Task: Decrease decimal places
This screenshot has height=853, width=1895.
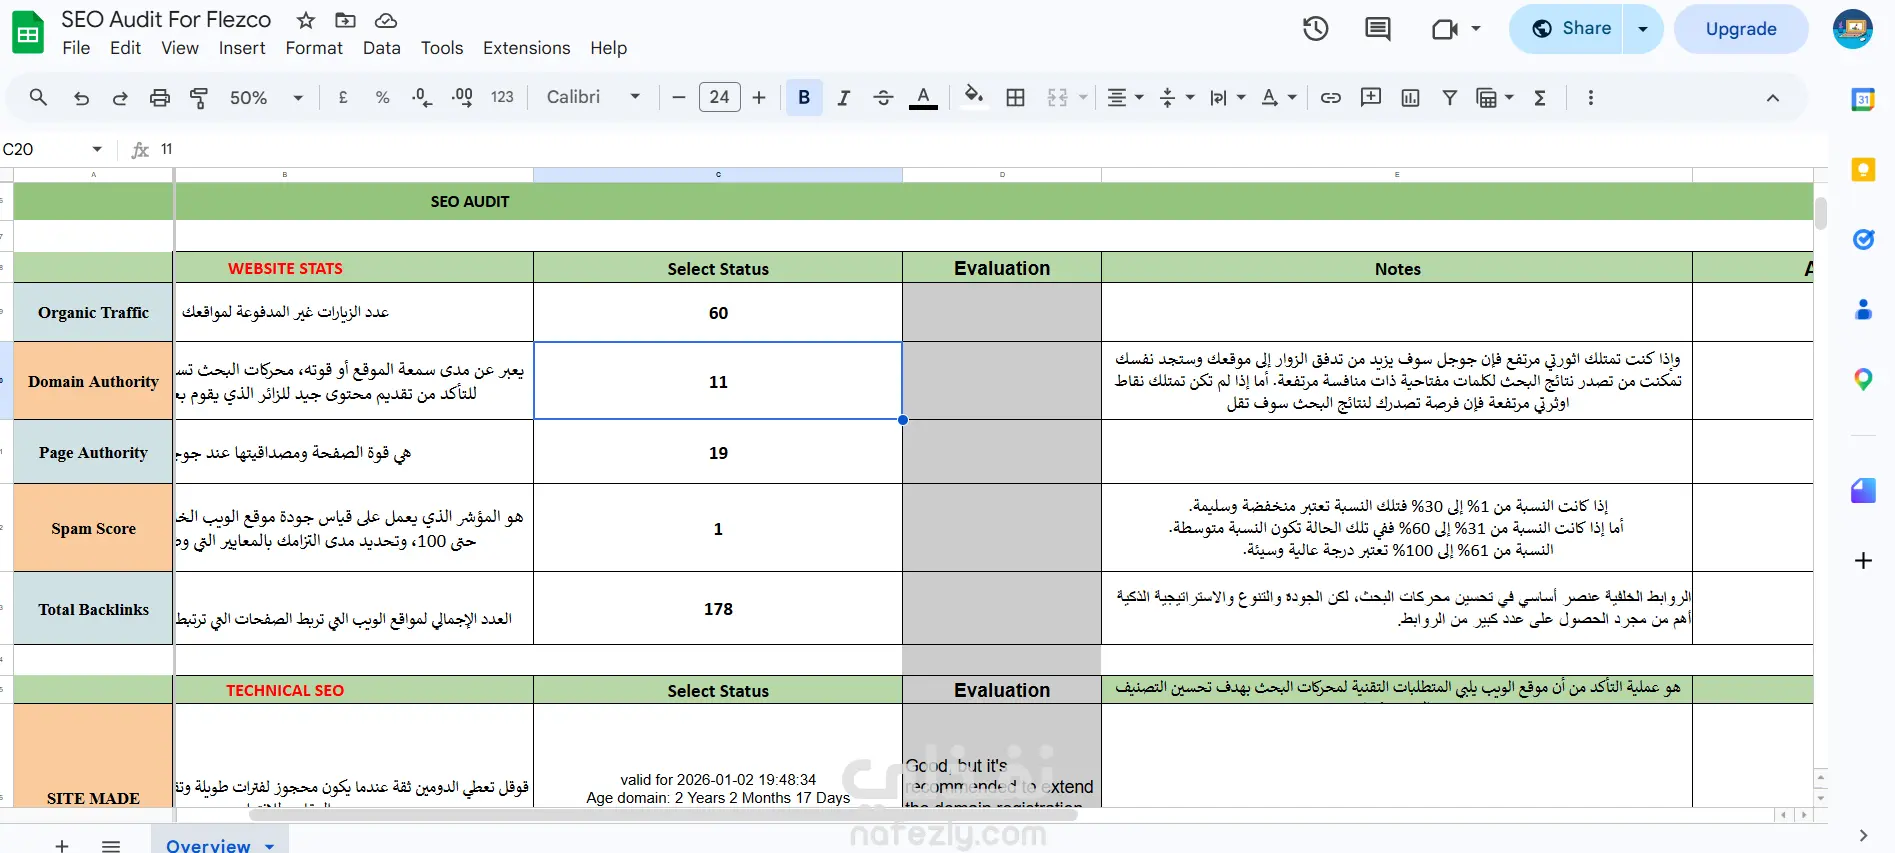Action: point(422,97)
